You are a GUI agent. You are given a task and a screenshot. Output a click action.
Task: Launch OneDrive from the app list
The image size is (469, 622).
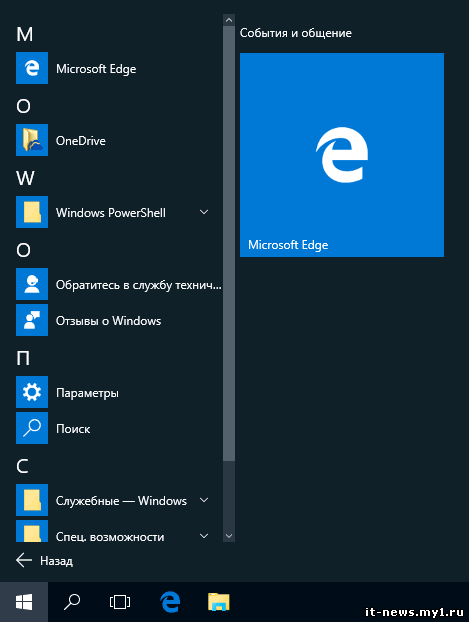(115, 140)
